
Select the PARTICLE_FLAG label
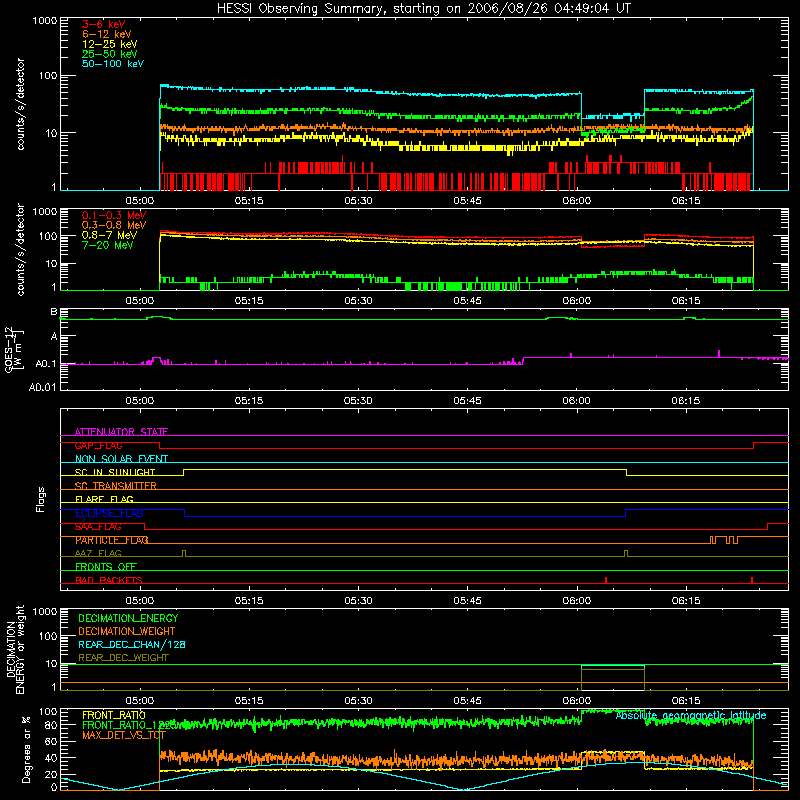coord(111,540)
